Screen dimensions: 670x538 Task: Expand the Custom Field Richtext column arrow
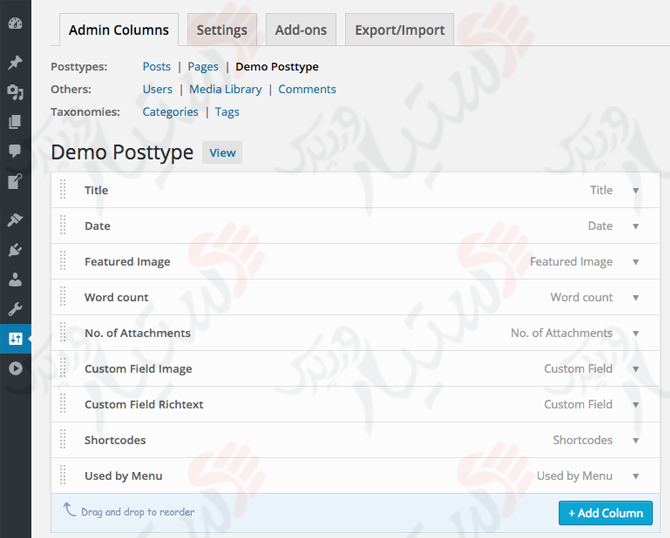point(636,405)
